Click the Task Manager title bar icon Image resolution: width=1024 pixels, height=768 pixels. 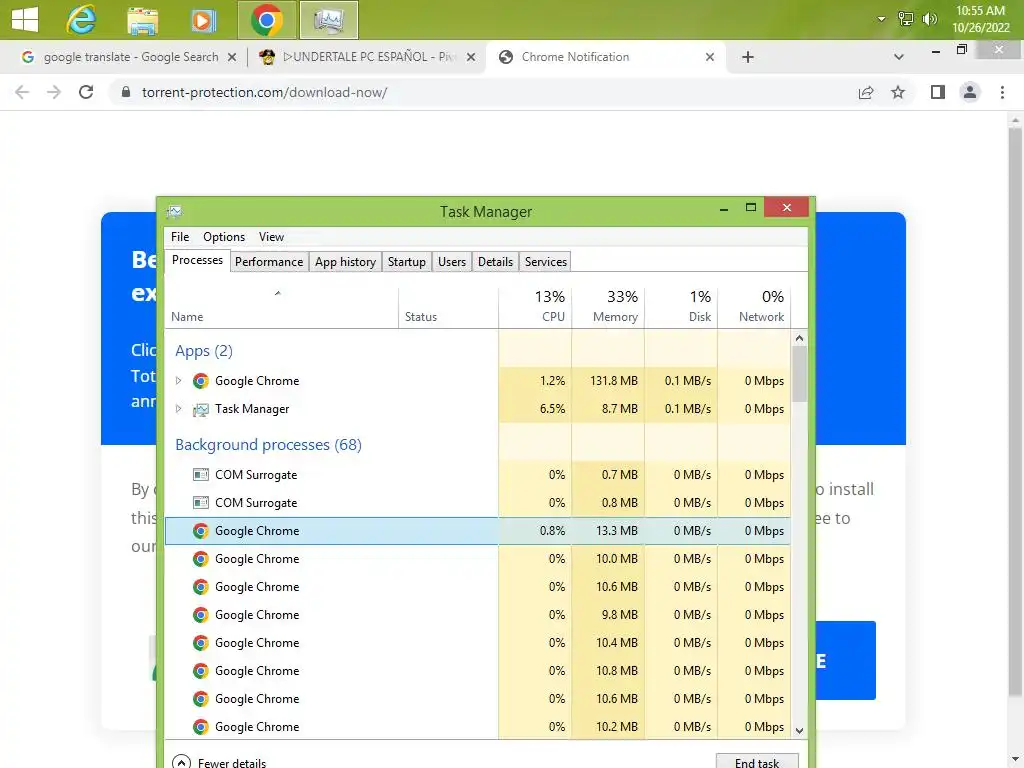[x=174, y=212]
